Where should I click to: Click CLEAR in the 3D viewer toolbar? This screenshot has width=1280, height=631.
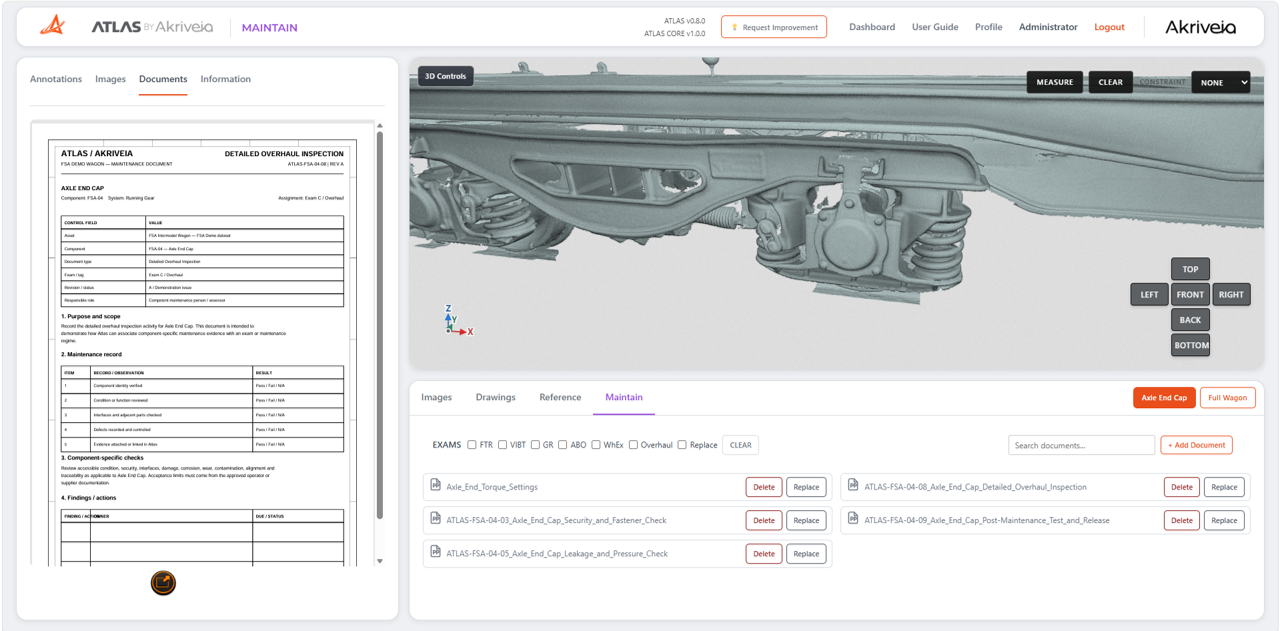pyautogui.click(x=1111, y=82)
